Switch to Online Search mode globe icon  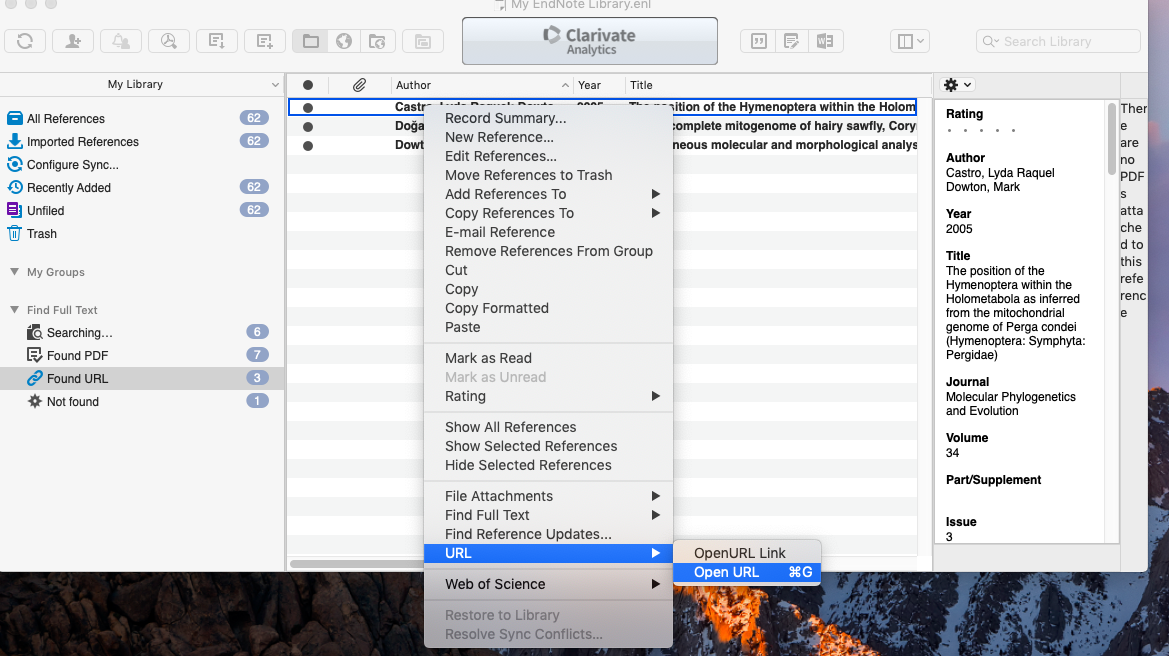[x=344, y=41]
